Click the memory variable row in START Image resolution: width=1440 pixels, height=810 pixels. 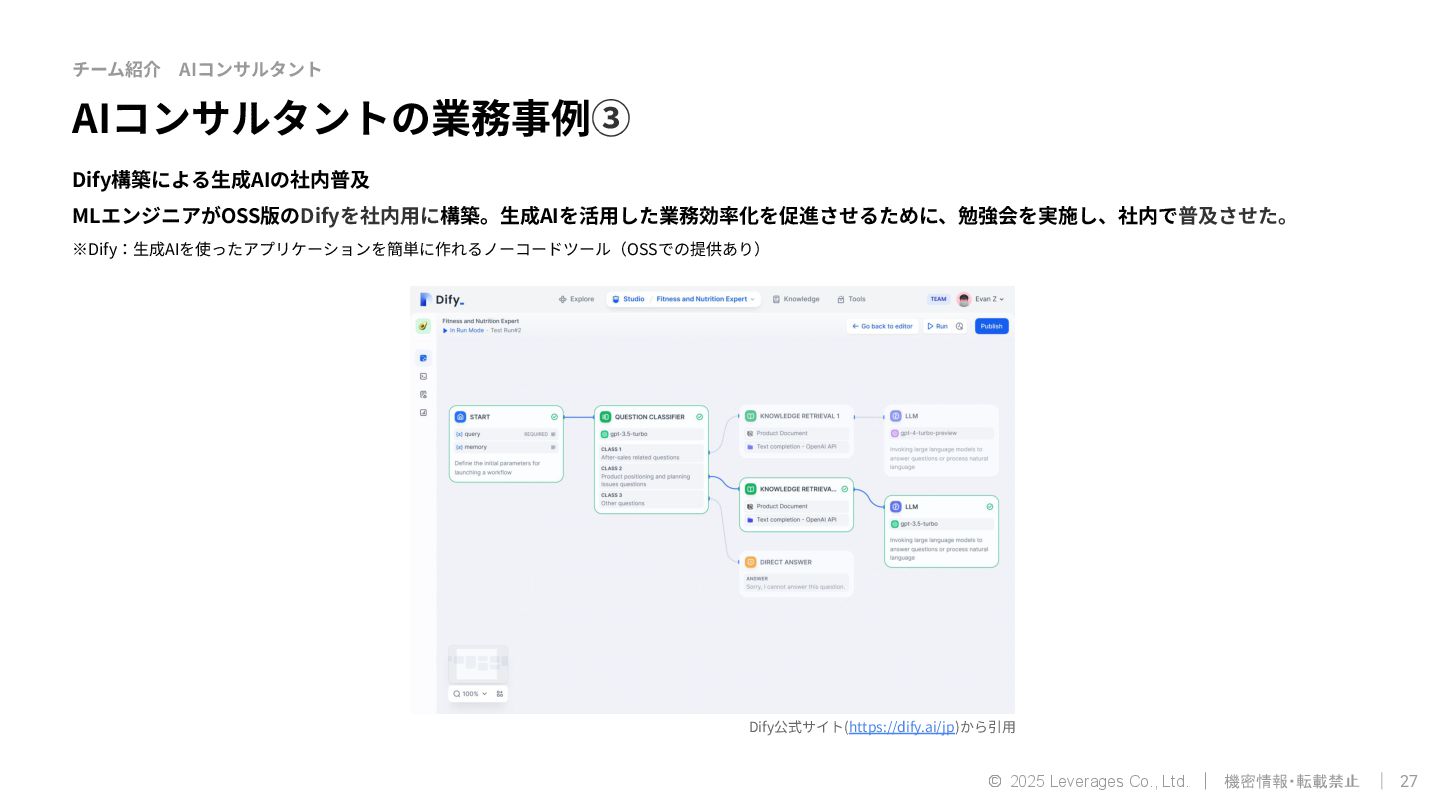coord(506,447)
